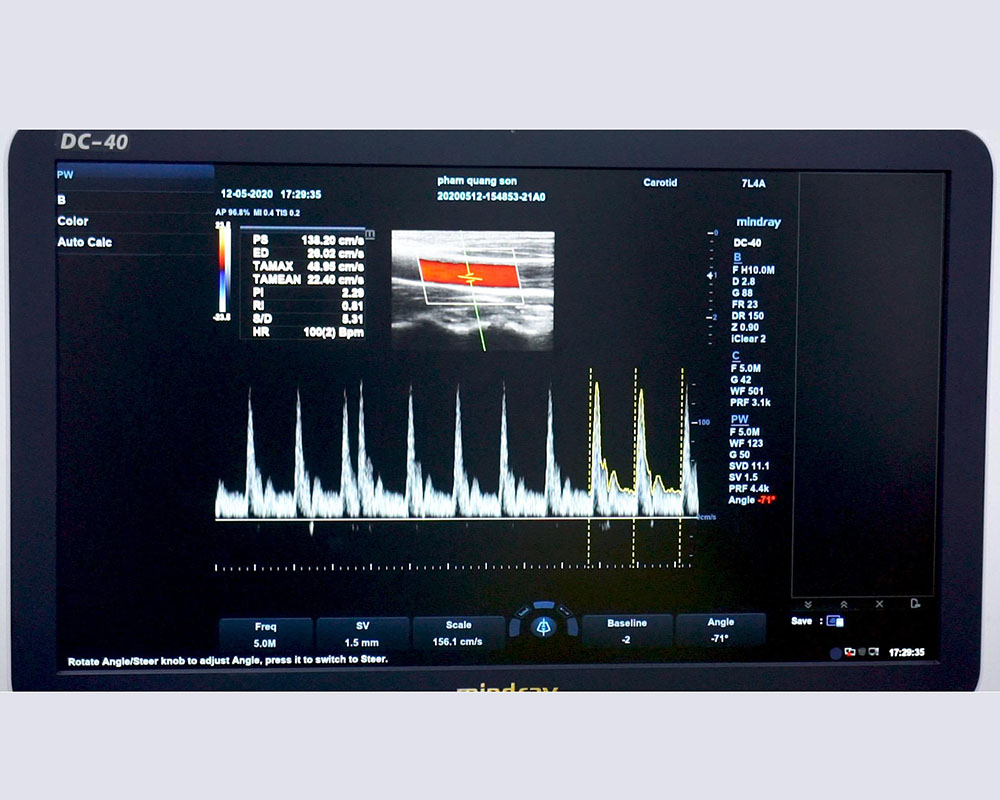
Task: Click the double up-arrow clipboard icon
Action: tap(843, 604)
